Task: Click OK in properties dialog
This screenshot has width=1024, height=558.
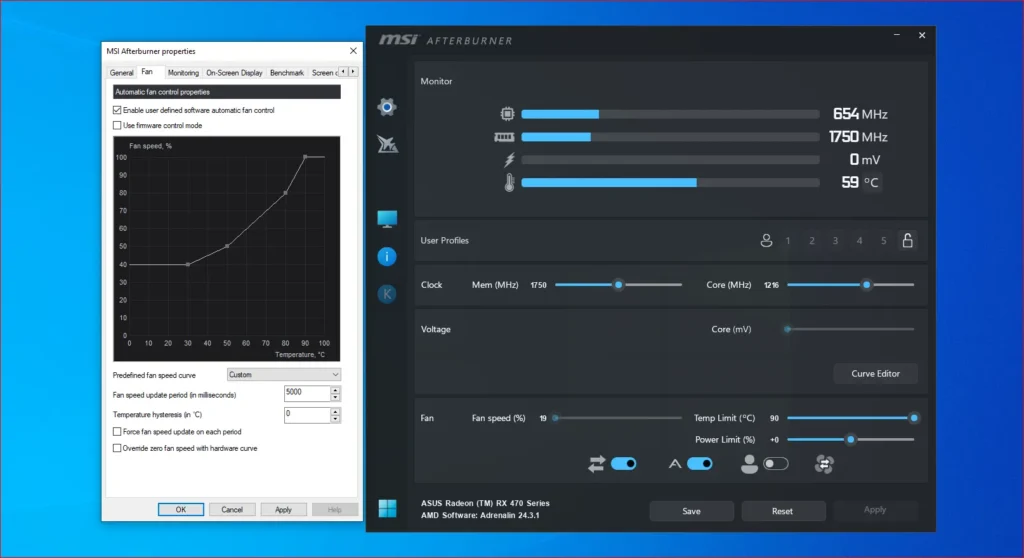Action: (x=181, y=510)
